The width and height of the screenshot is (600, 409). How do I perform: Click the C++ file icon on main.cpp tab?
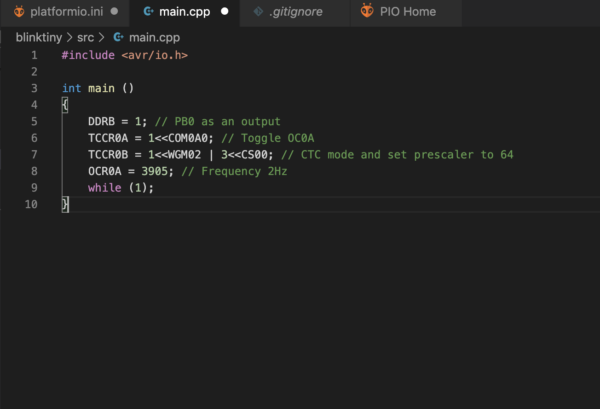148,12
